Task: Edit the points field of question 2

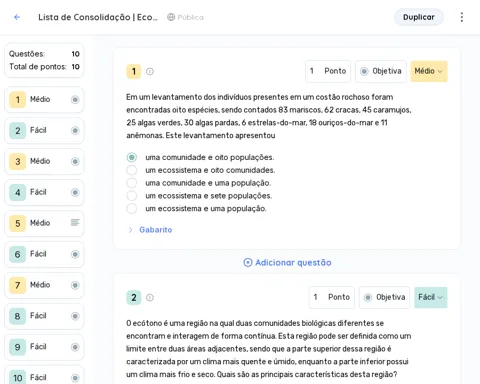Action: point(332,297)
